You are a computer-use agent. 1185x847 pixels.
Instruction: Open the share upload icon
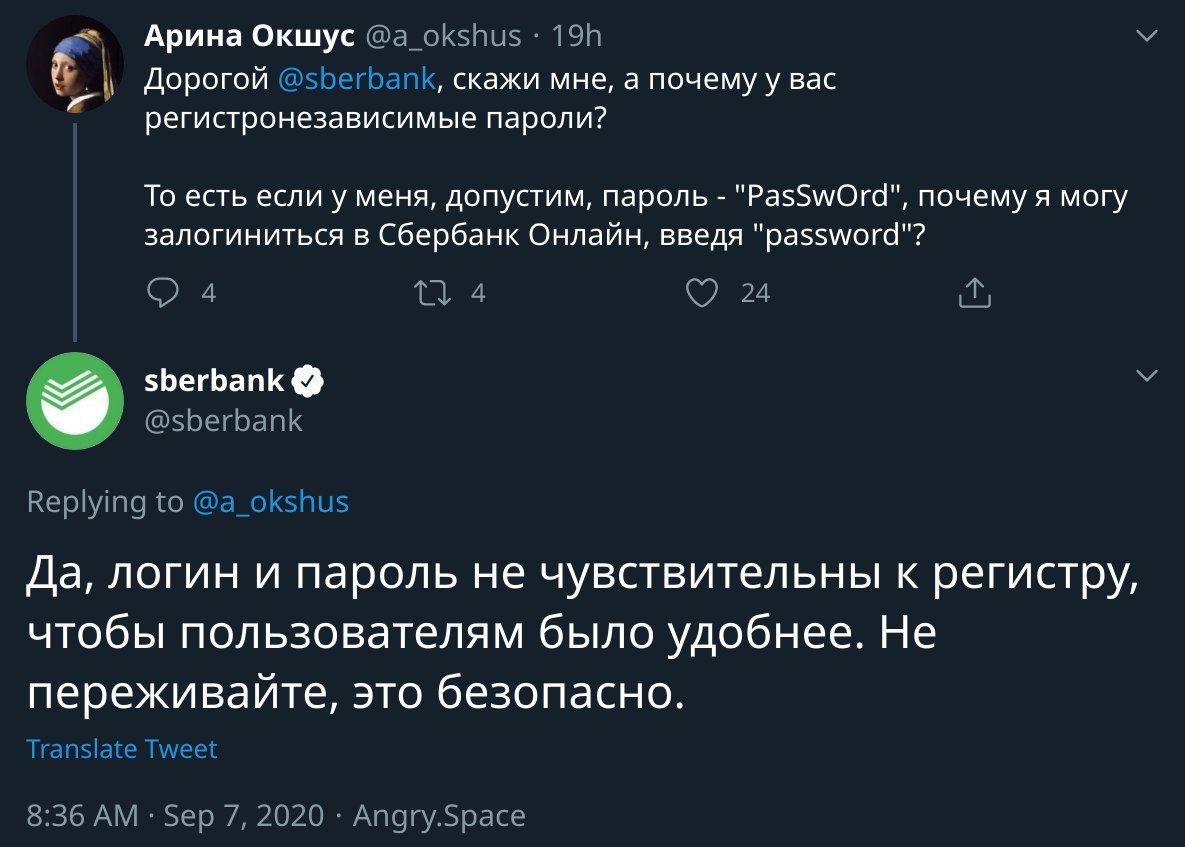[974, 293]
